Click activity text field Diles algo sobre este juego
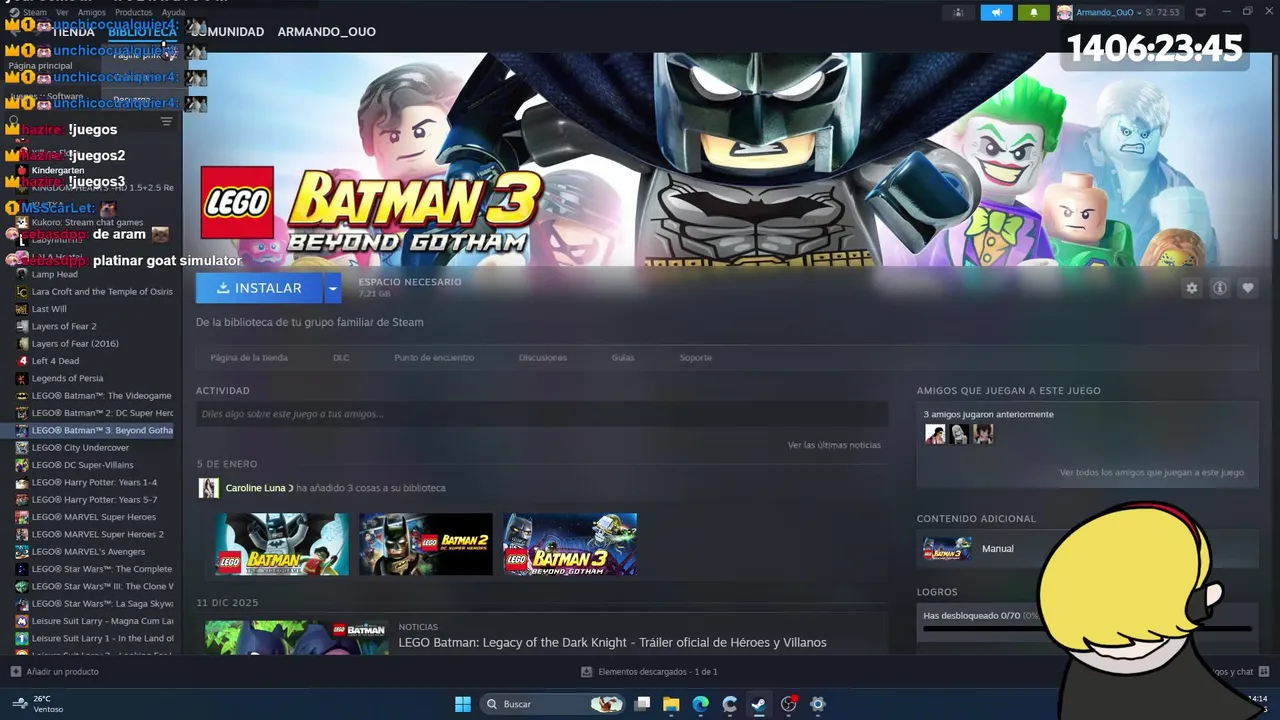 (542, 414)
